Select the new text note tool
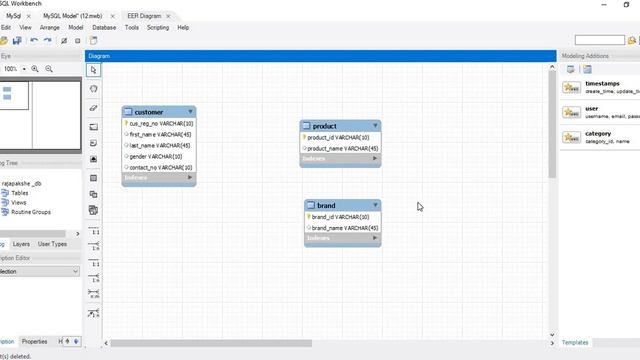The image size is (640, 360). [93, 143]
